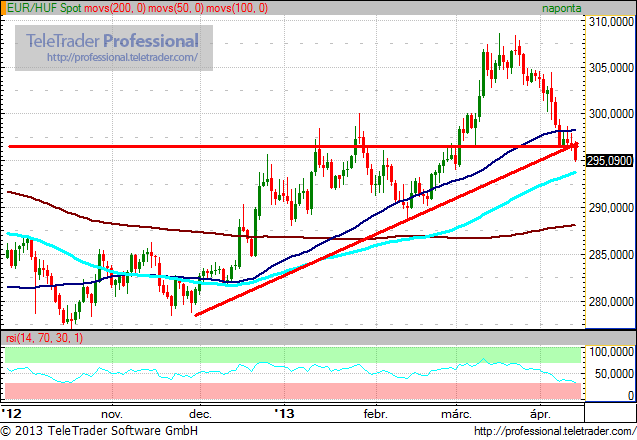Select the rsi(14, 70, 30, 1) label

(44, 338)
